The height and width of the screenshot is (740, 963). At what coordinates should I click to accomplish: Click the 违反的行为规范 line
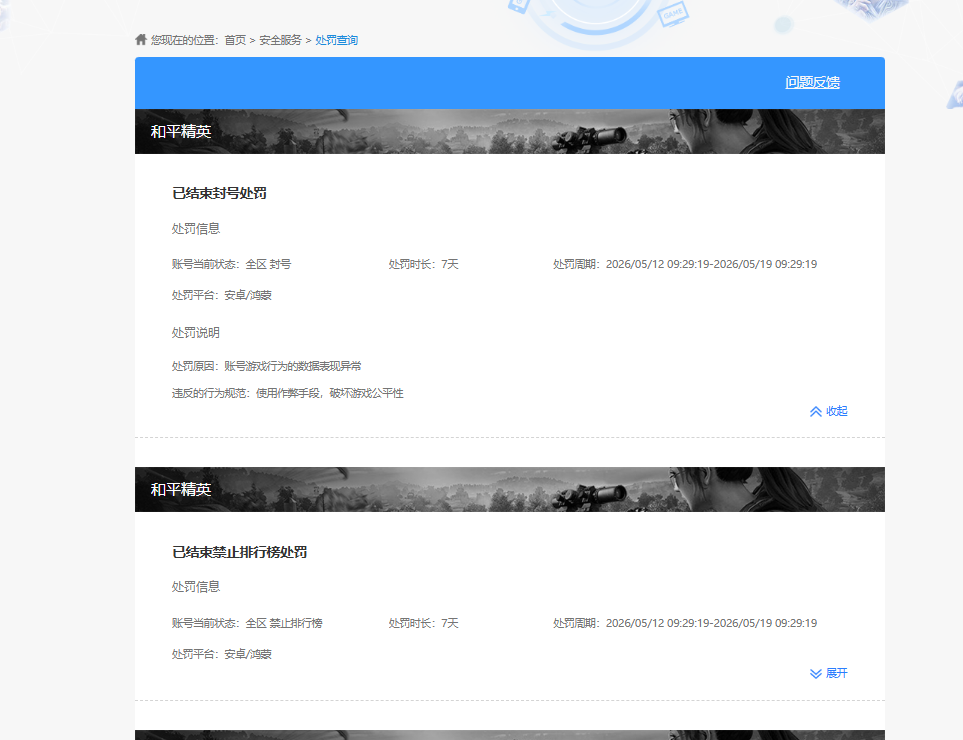click(x=287, y=393)
